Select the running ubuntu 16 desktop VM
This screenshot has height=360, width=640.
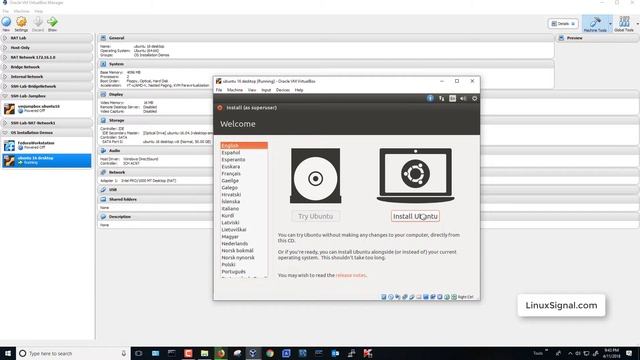[47, 160]
